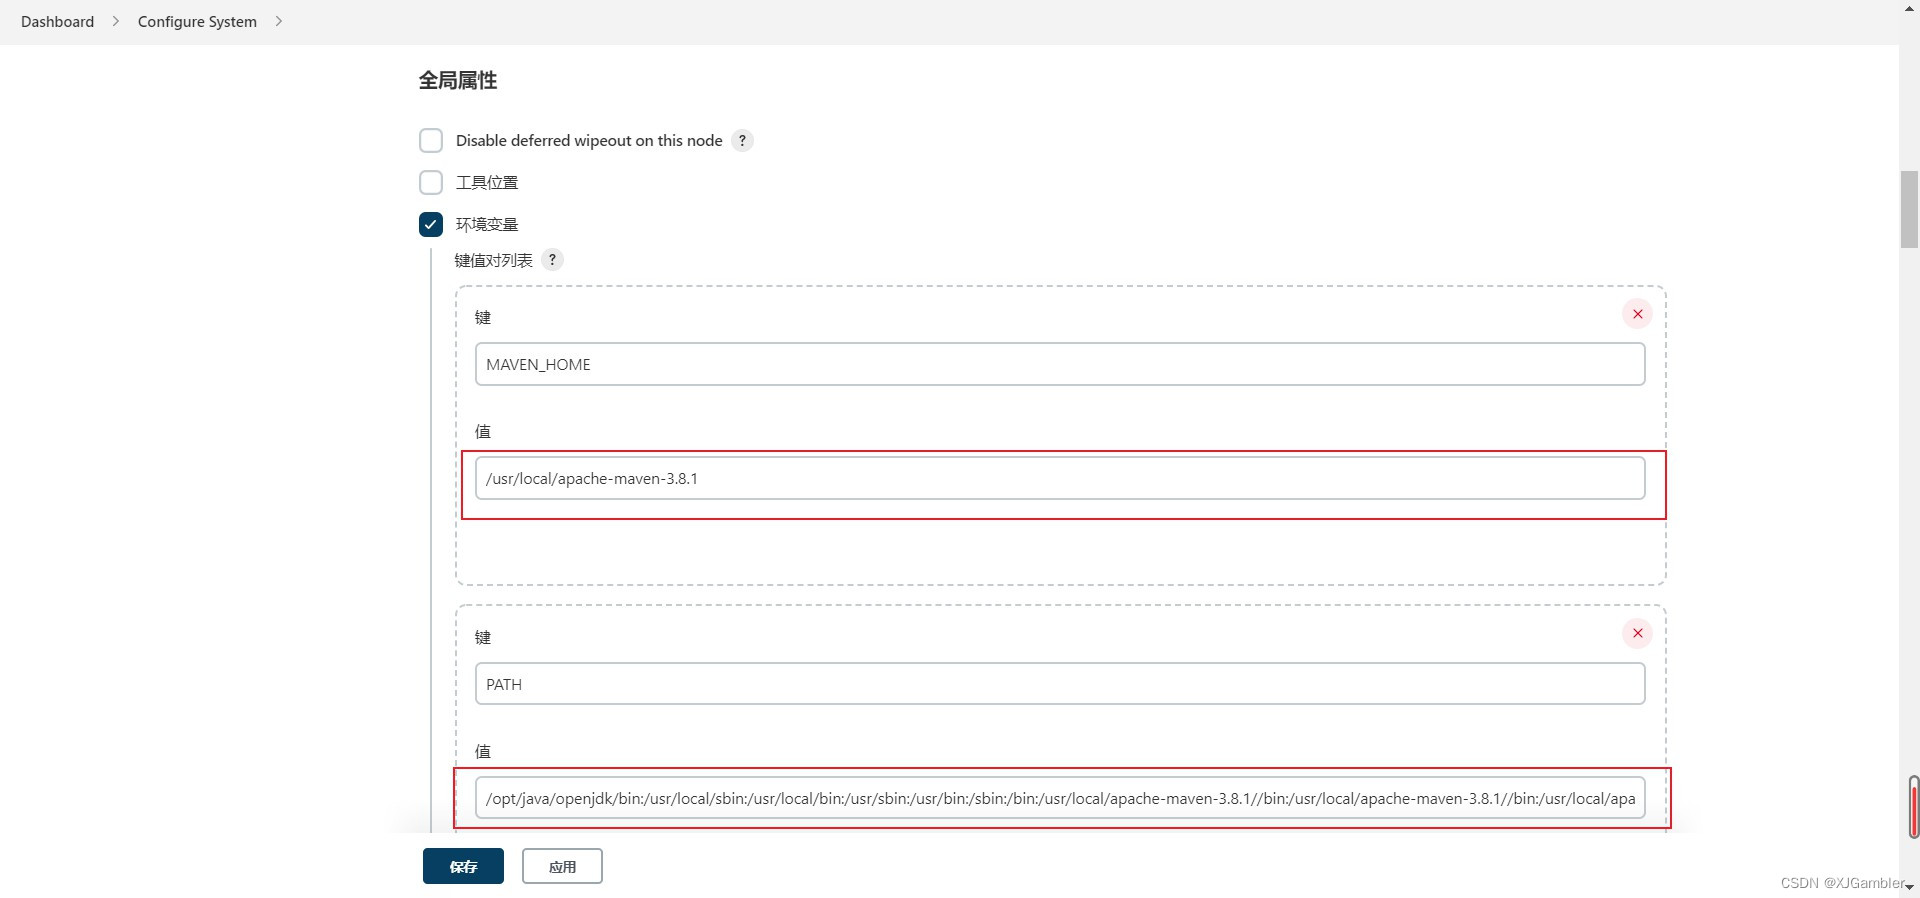The width and height of the screenshot is (1920, 898).
Task: Save configuration with 保存 button
Action: [x=463, y=866]
